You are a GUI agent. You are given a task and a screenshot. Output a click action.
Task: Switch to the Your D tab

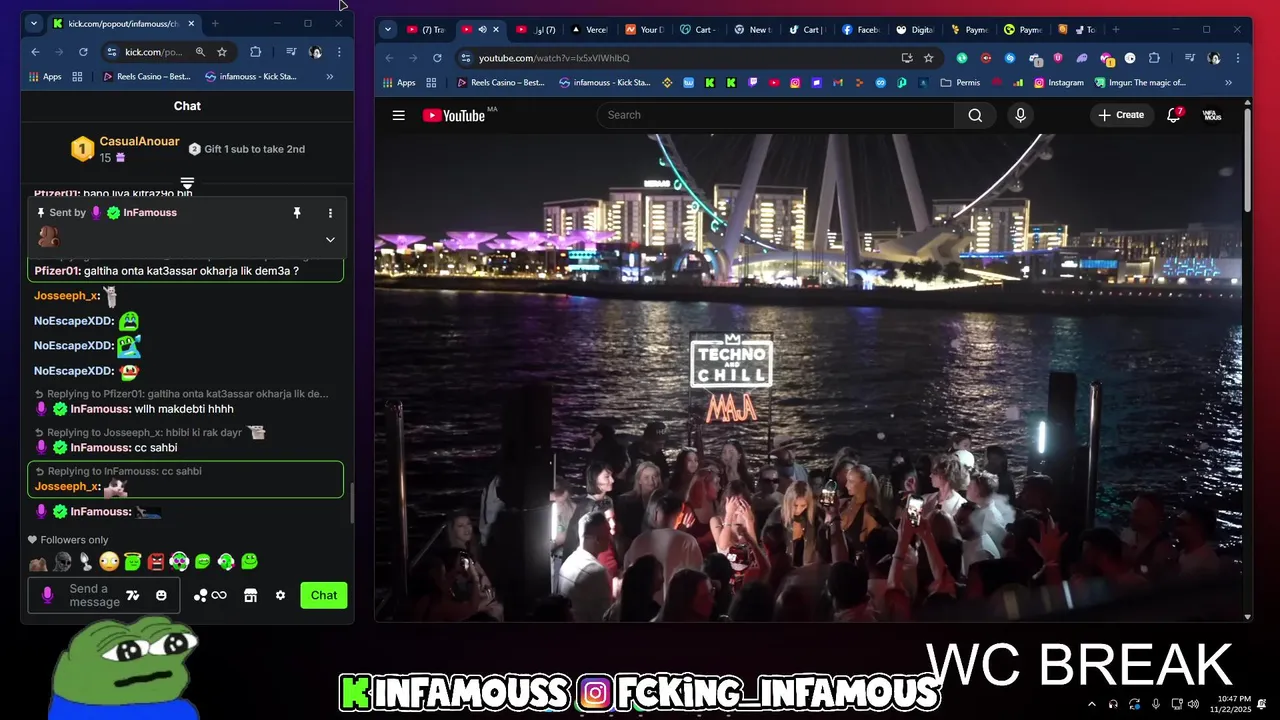(643, 30)
